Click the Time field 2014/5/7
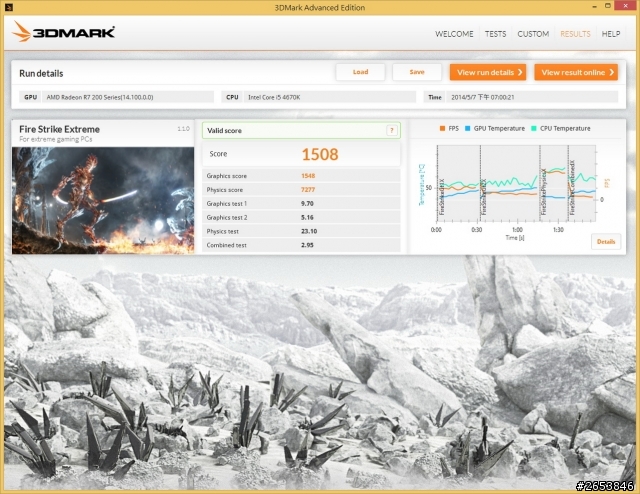The width and height of the screenshot is (640, 494). tap(532, 97)
